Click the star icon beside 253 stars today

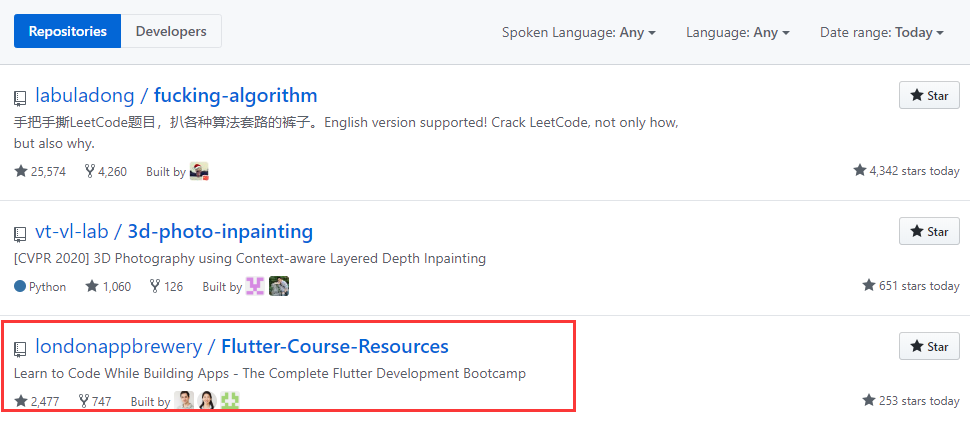[x=869, y=400]
